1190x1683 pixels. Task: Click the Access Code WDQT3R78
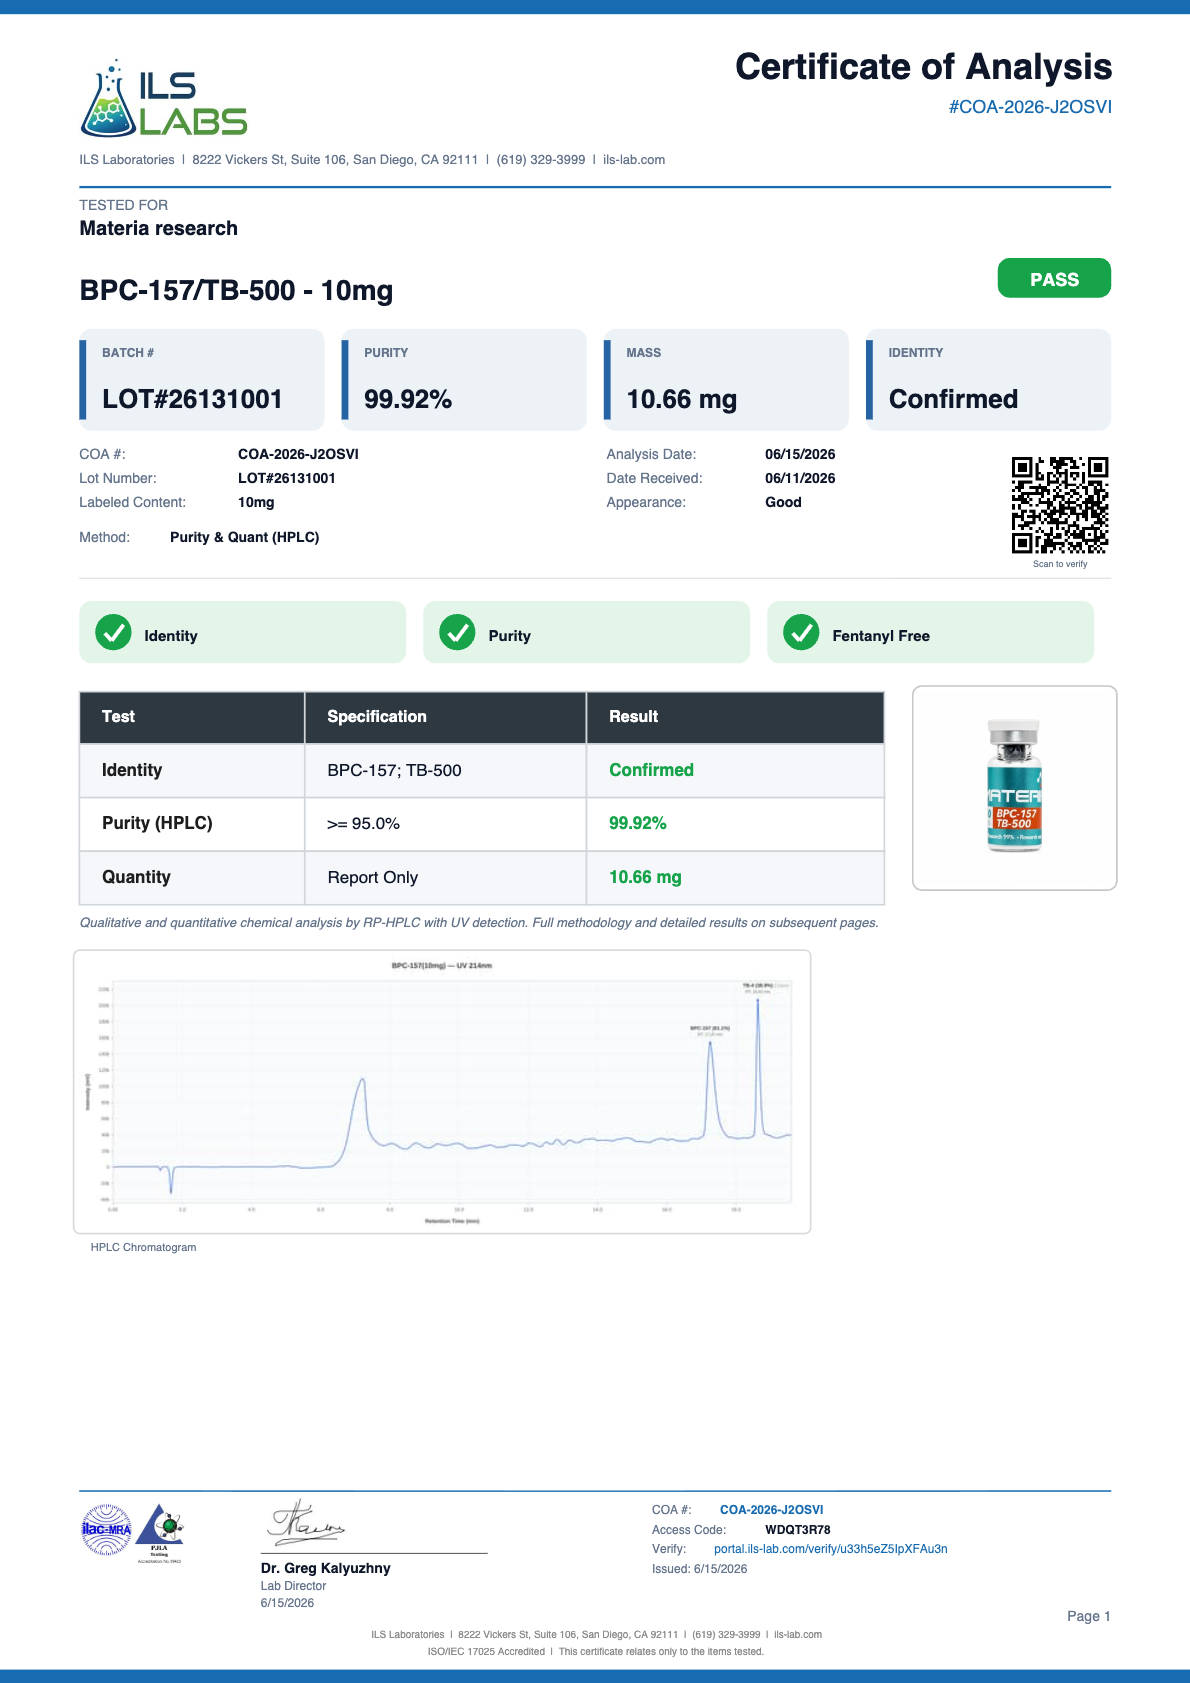click(798, 1530)
